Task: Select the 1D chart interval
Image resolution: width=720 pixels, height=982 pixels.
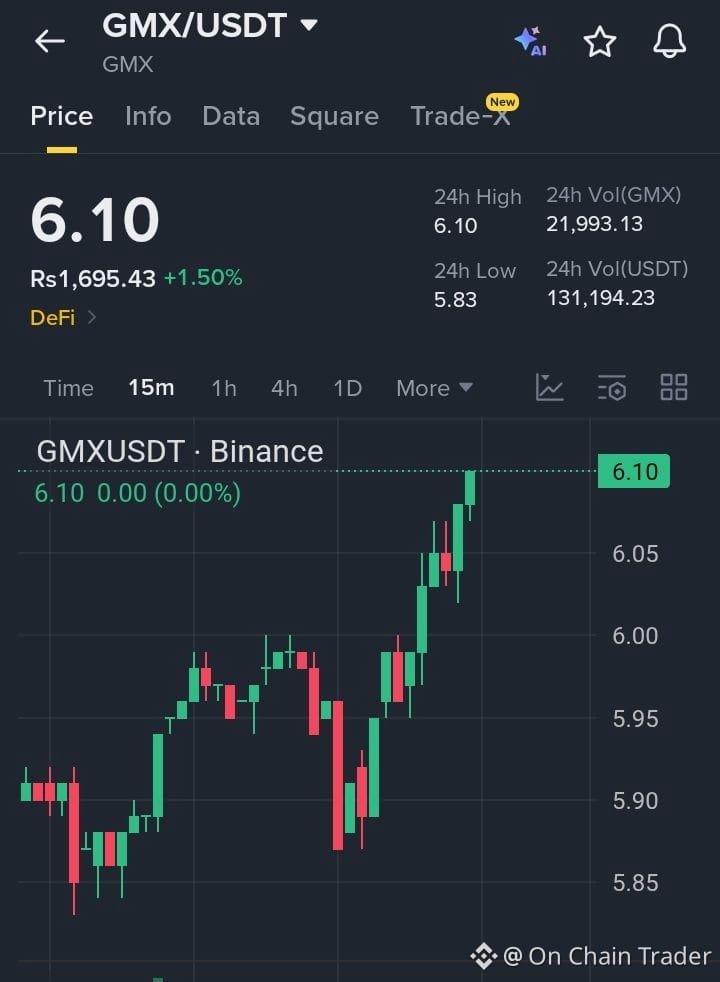Action: click(347, 388)
